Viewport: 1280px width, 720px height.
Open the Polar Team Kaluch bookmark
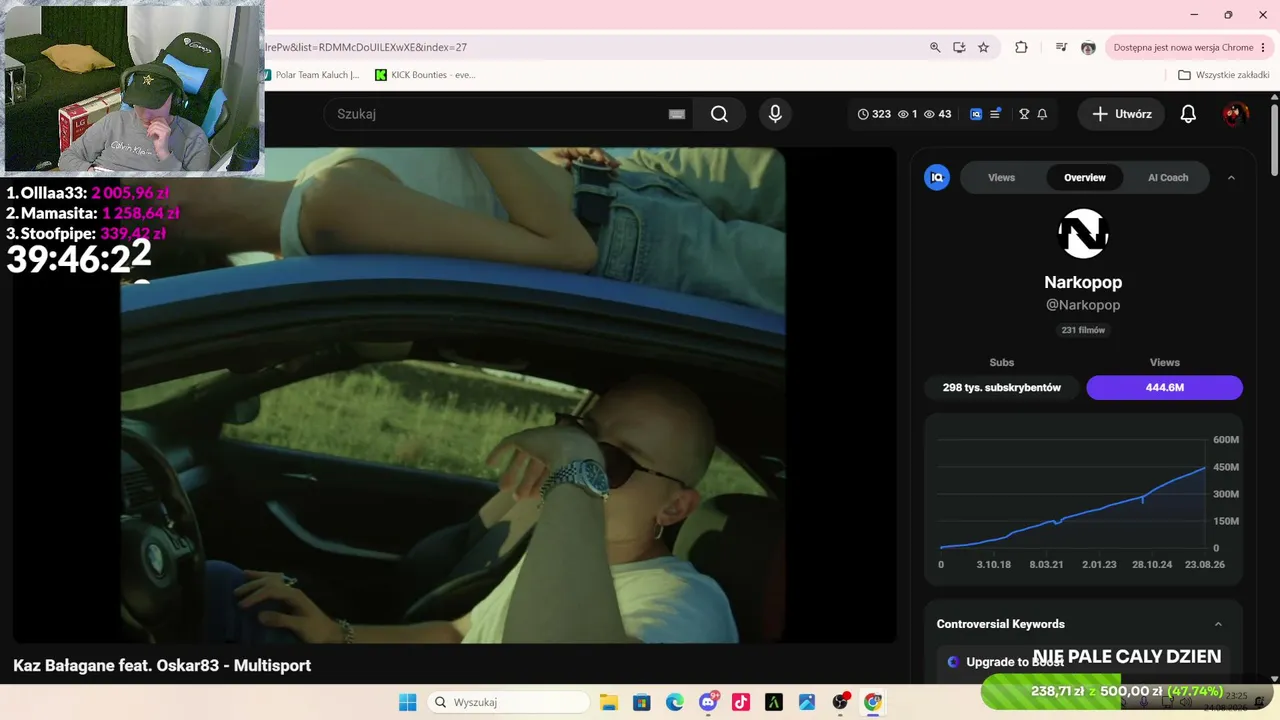tap(313, 75)
